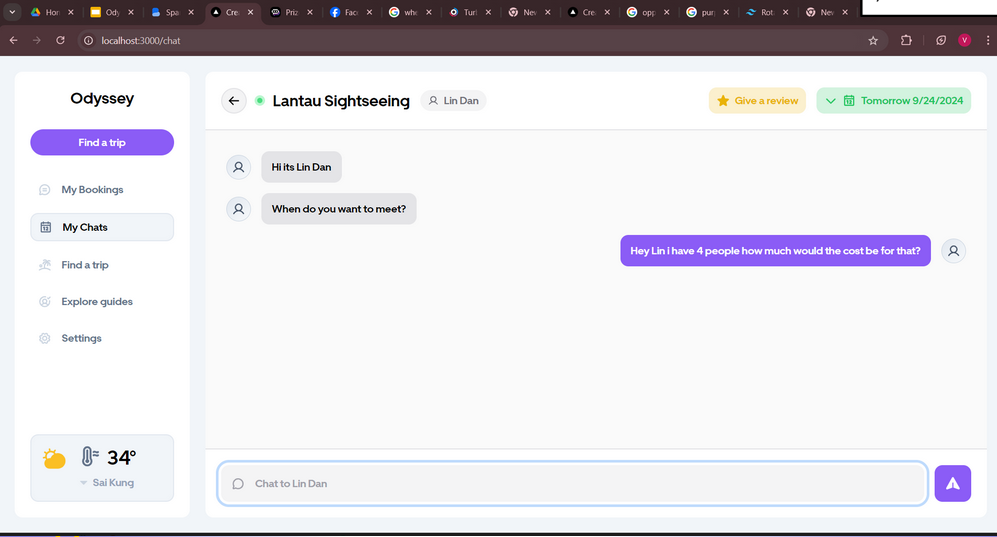Click your avatar beside the purple message
997x537 pixels.
[954, 251]
